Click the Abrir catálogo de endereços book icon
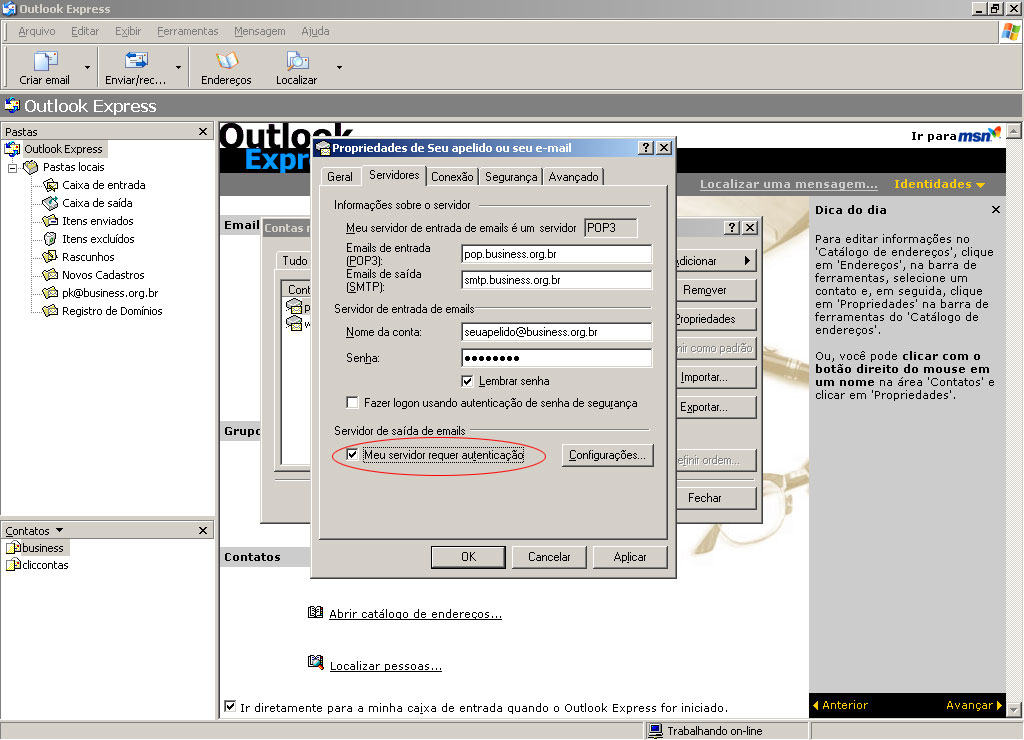Image resolution: width=1024 pixels, height=740 pixels. pyautogui.click(x=315, y=613)
